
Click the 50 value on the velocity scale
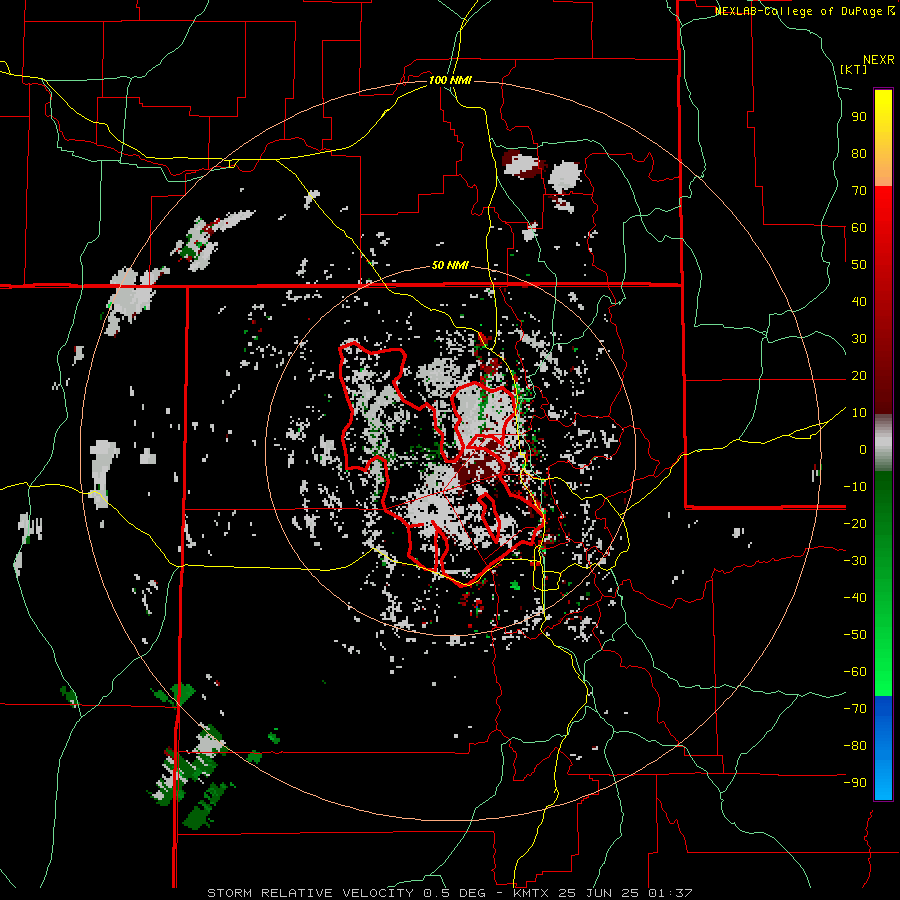859,265
